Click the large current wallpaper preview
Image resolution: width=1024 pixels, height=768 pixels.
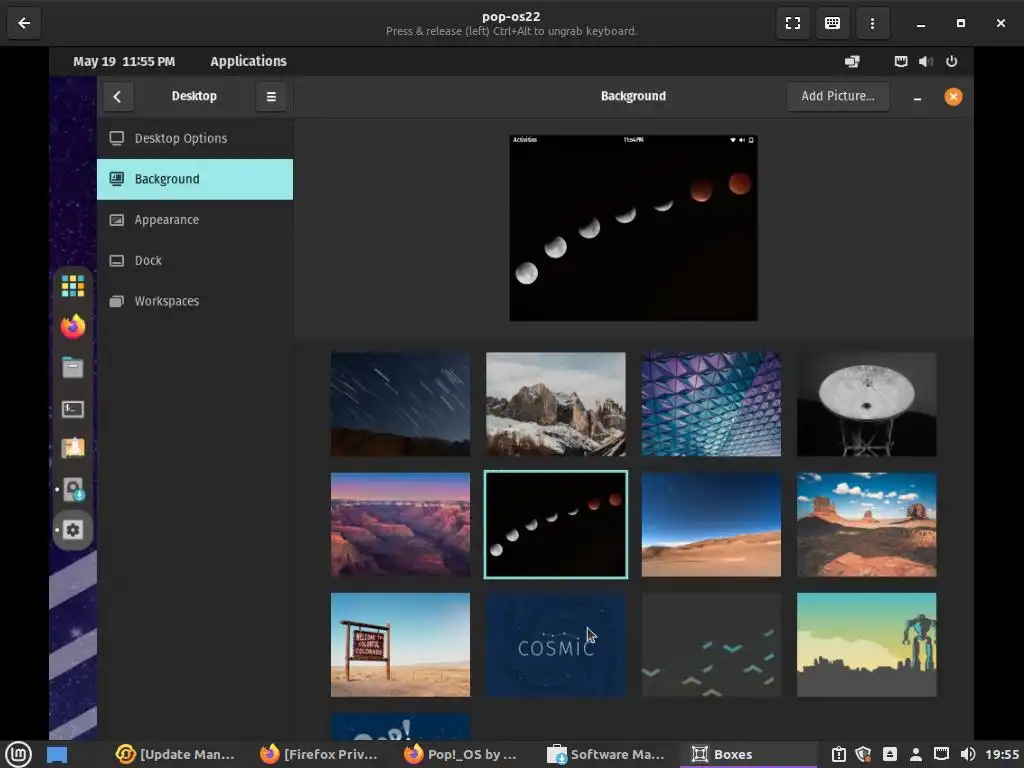click(633, 228)
